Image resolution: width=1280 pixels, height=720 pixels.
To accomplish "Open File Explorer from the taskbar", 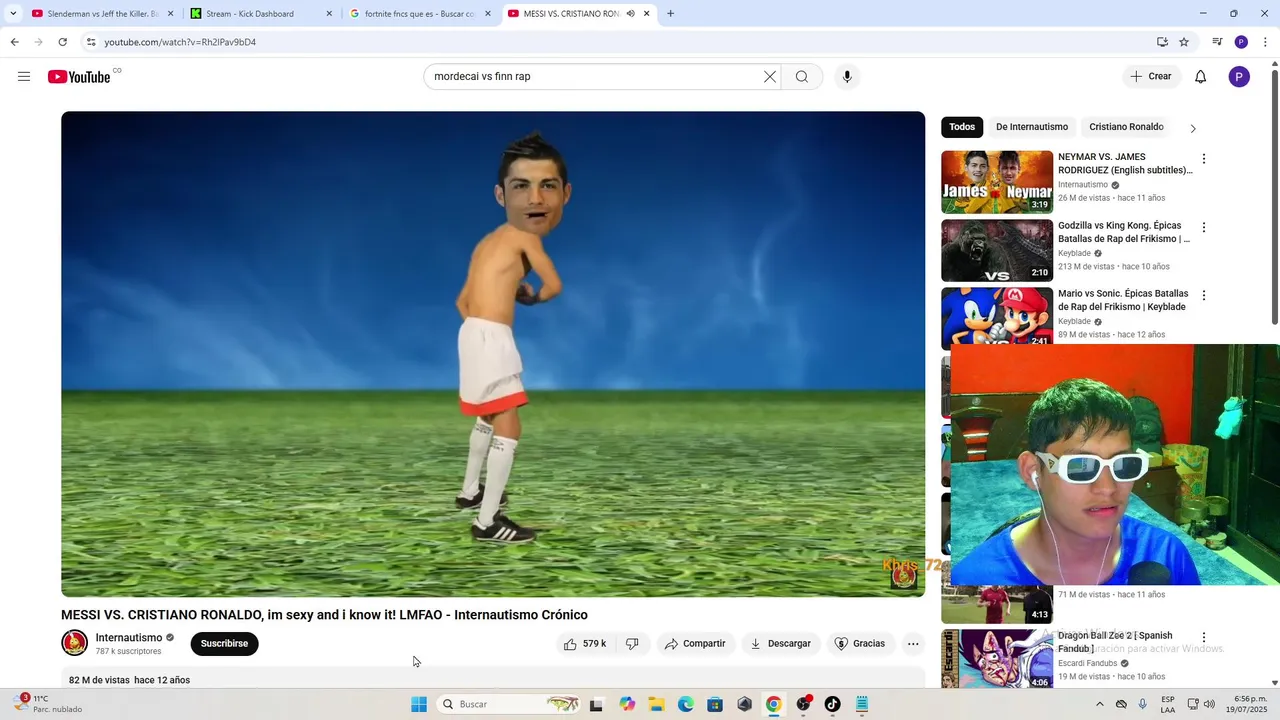I will (x=656, y=704).
